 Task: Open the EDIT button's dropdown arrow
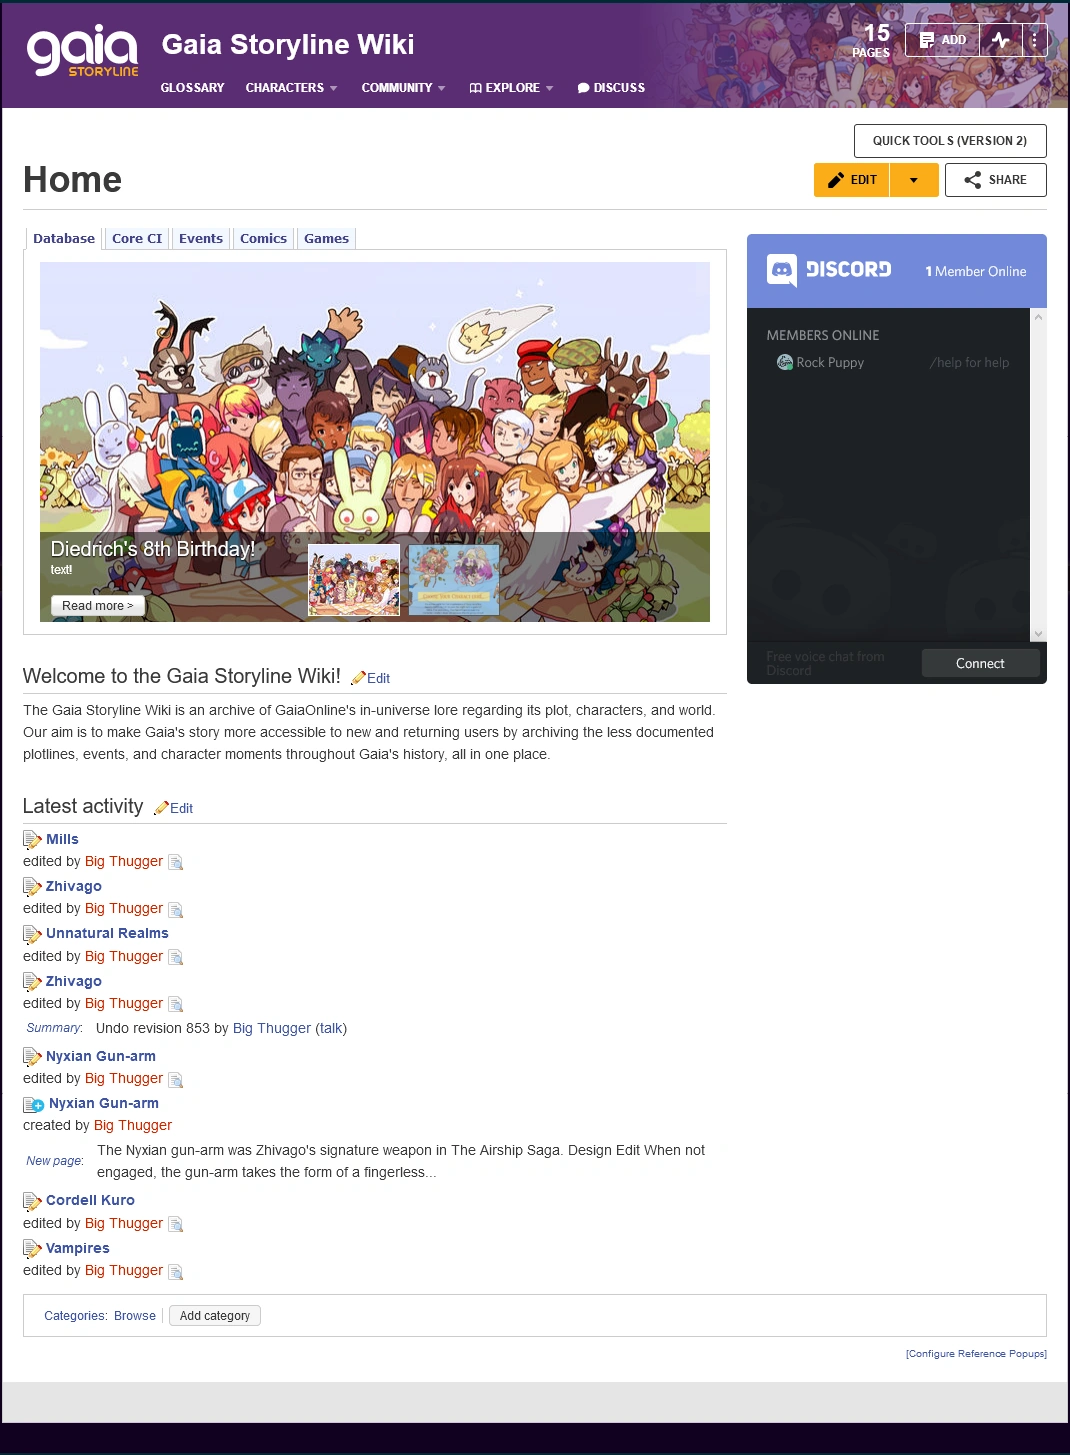(x=913, y=180)
